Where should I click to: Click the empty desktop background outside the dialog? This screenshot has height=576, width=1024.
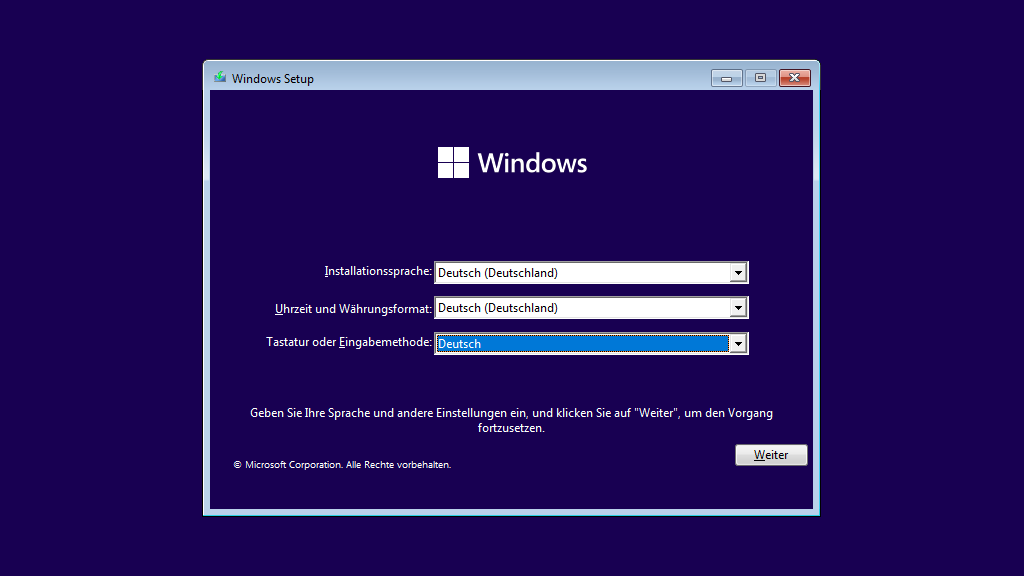(x=100, y=300)
